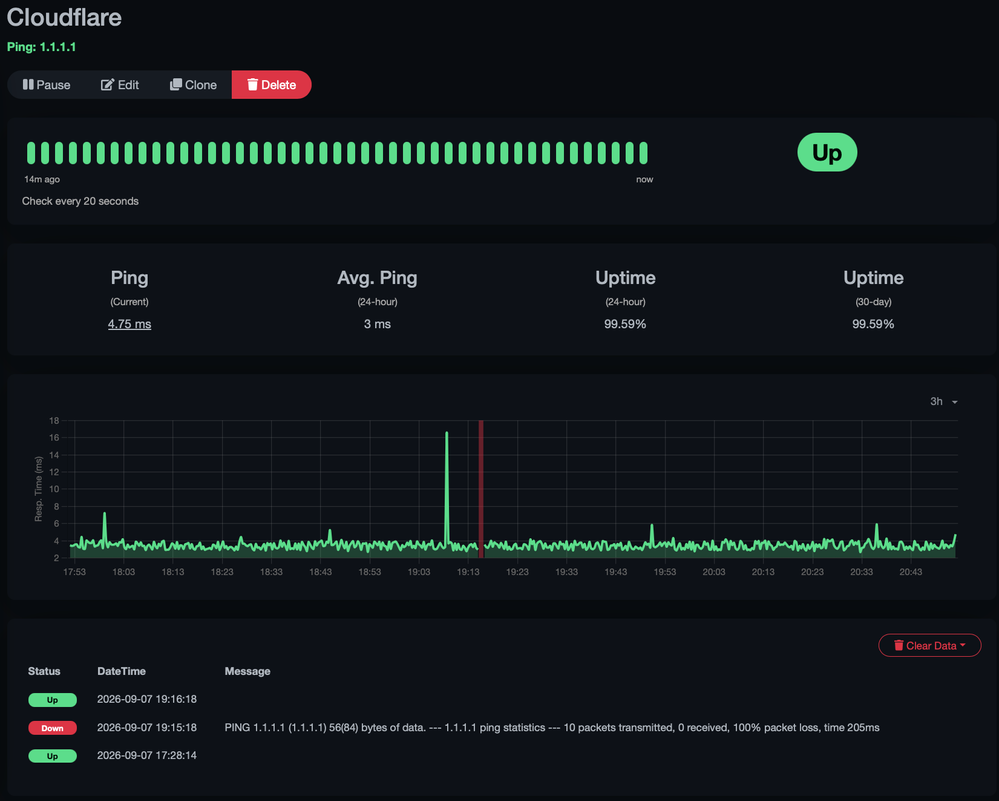Image resolution: width=999 pixels, height=801 pixels.
Task: Click the 24-hour uptime 99.59% value
Action: (x=625, y=324)
